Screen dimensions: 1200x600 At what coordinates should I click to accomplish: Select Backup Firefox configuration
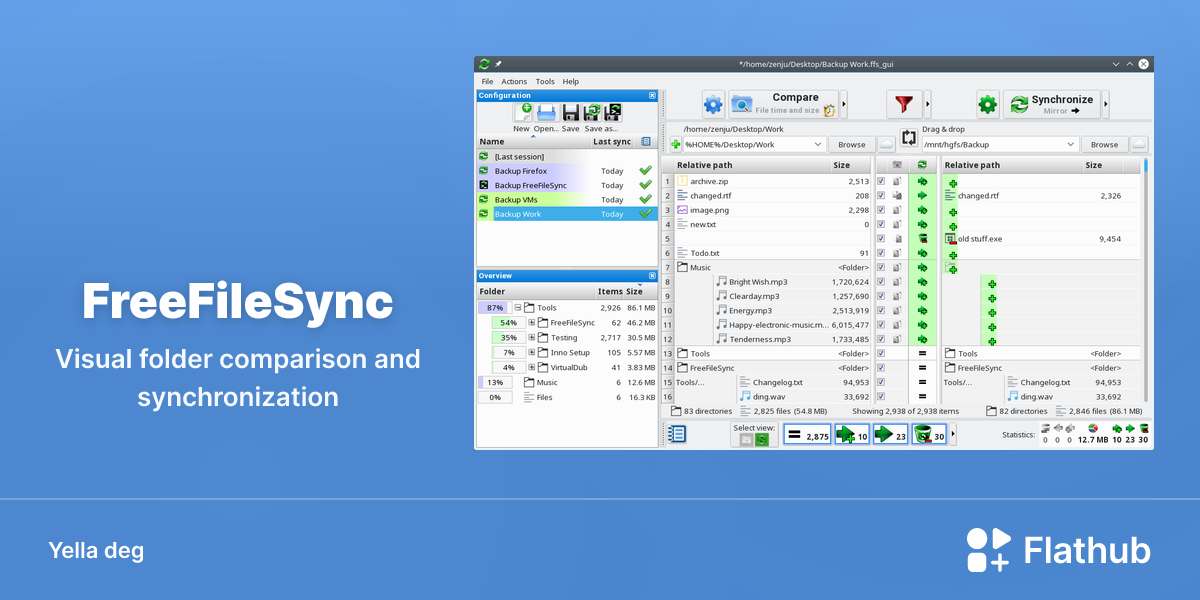[566, 171]
